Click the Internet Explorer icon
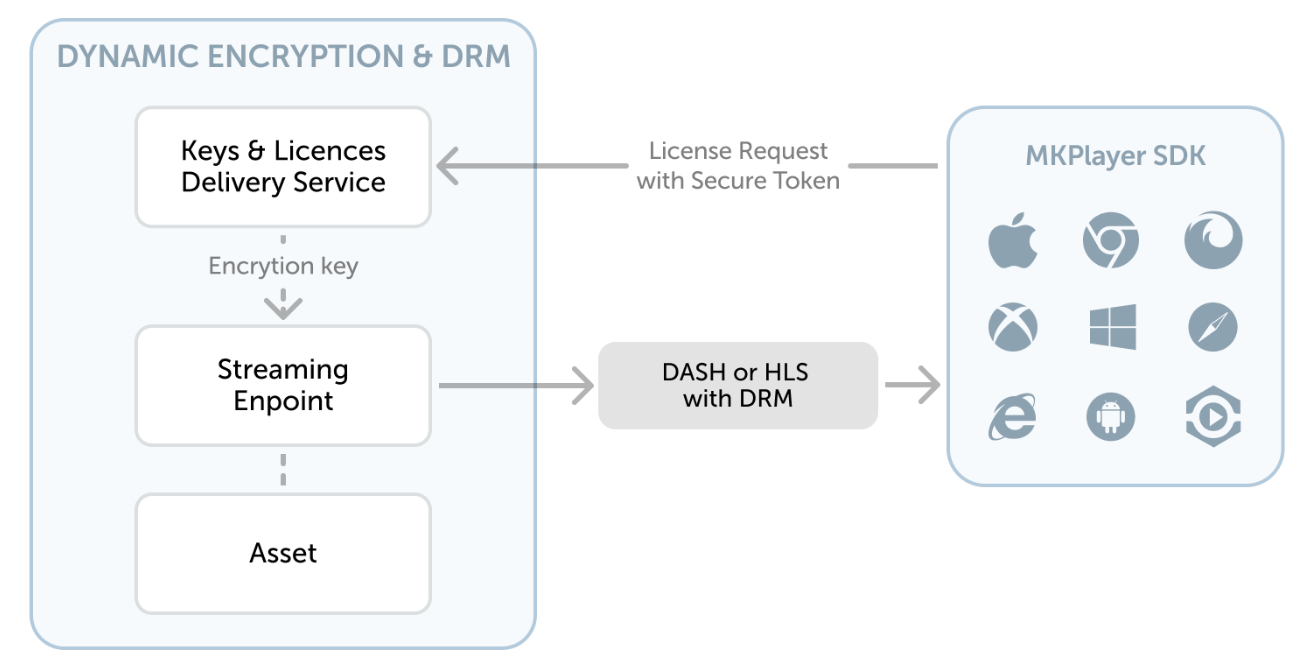Image resolution: width=1312 pixels, height=672 pixels. click(1012, 415)
